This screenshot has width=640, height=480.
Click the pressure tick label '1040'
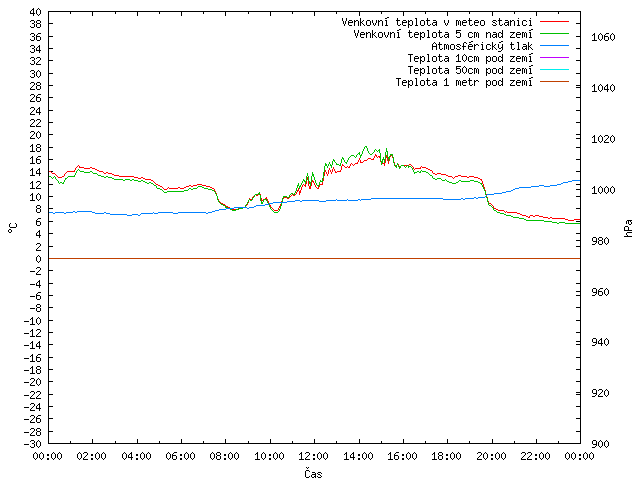click(x=603, y=88)
